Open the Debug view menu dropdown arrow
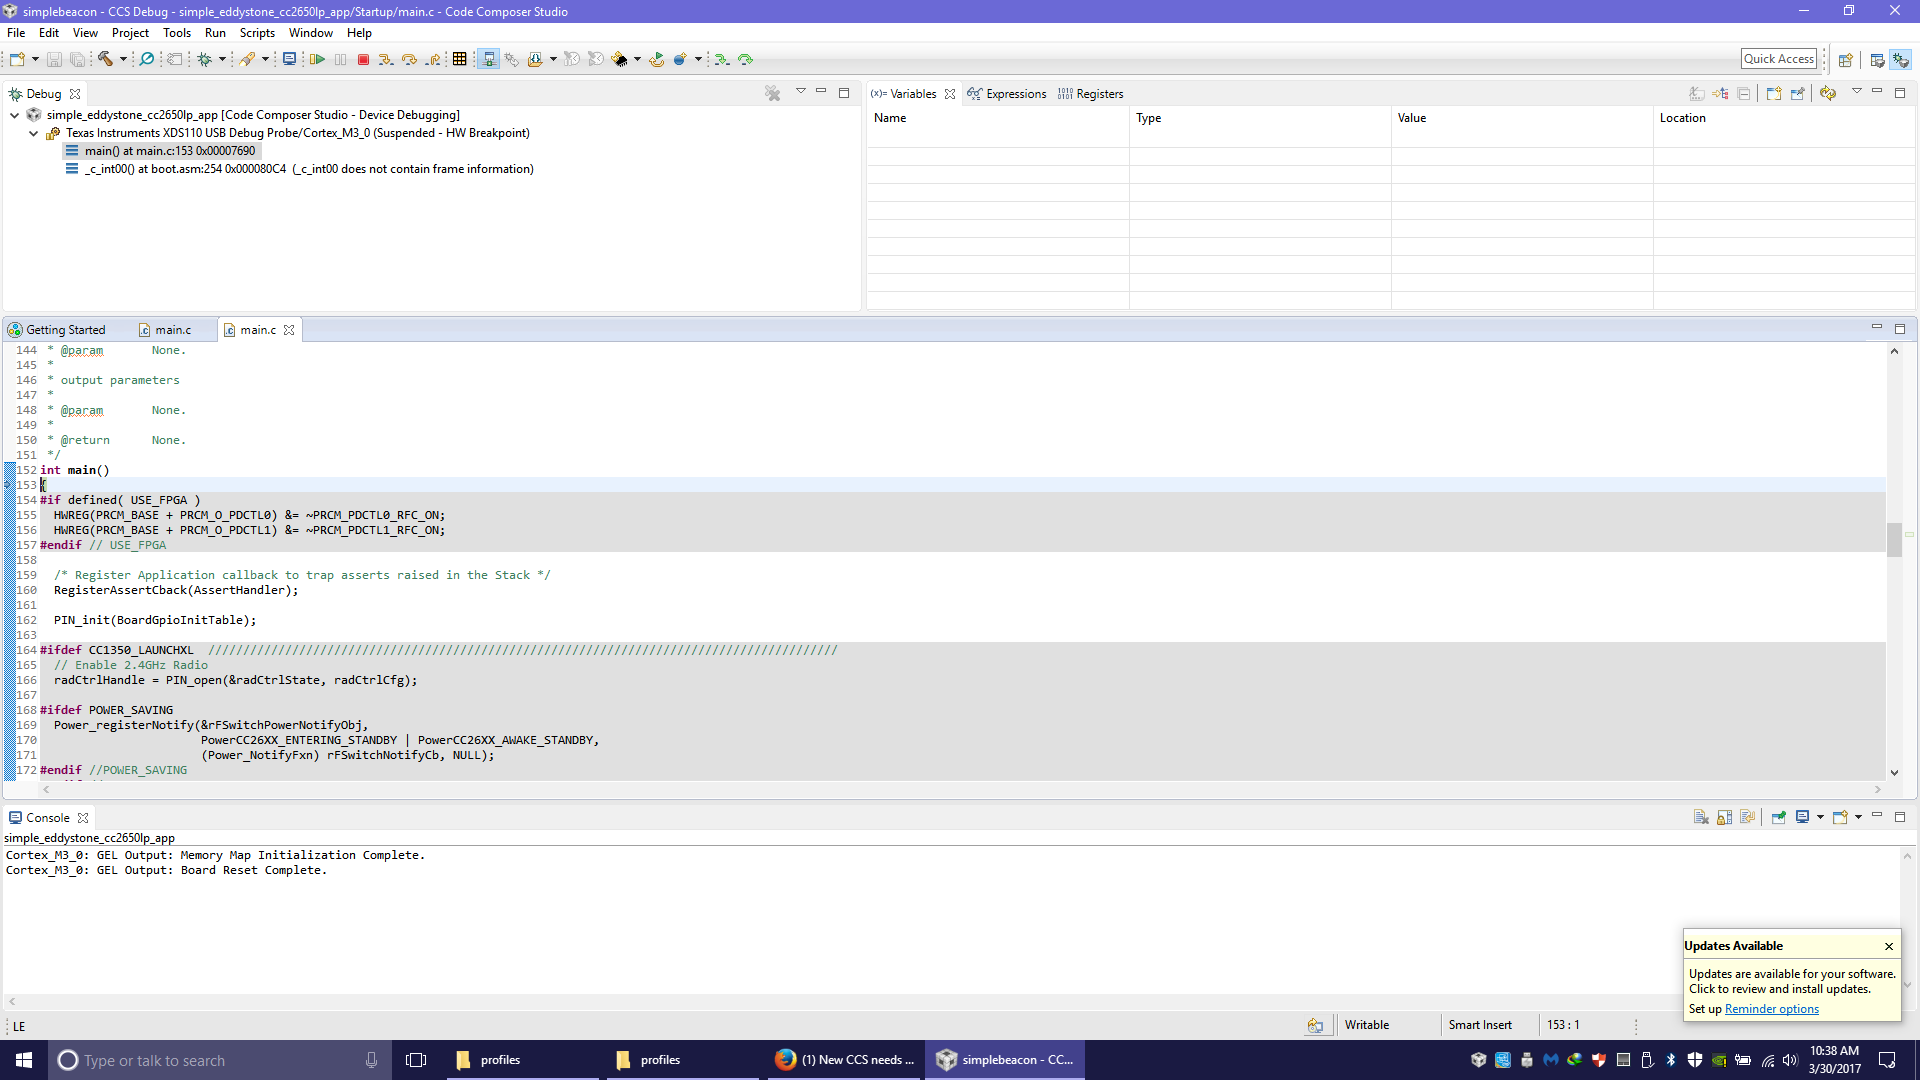 [x=800, y=92]
